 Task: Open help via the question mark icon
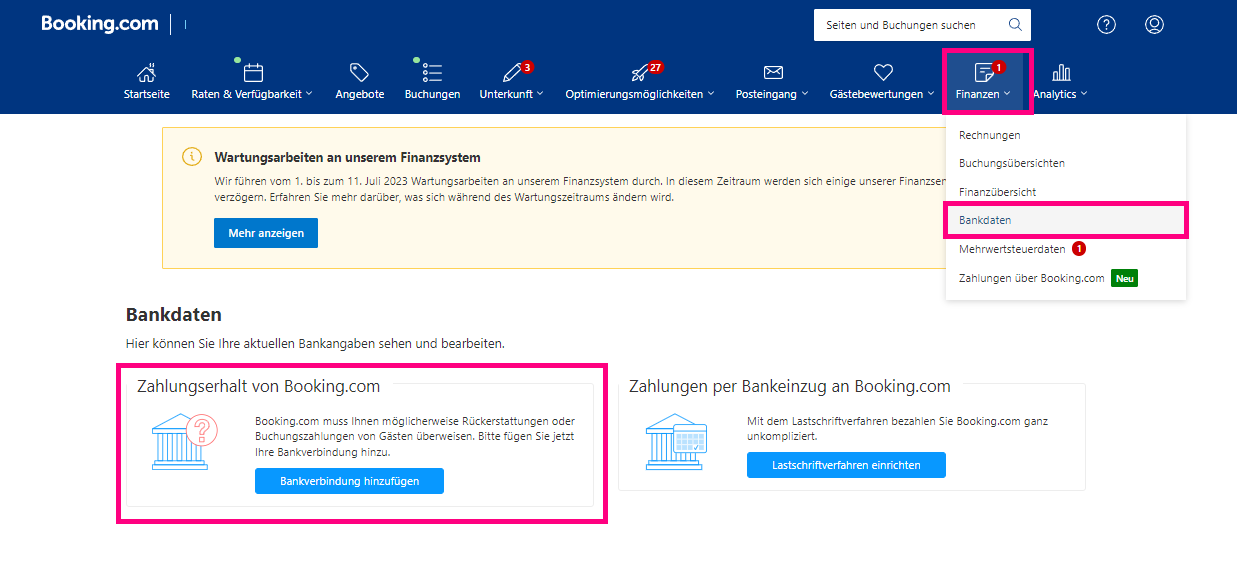click(1106, 25)
